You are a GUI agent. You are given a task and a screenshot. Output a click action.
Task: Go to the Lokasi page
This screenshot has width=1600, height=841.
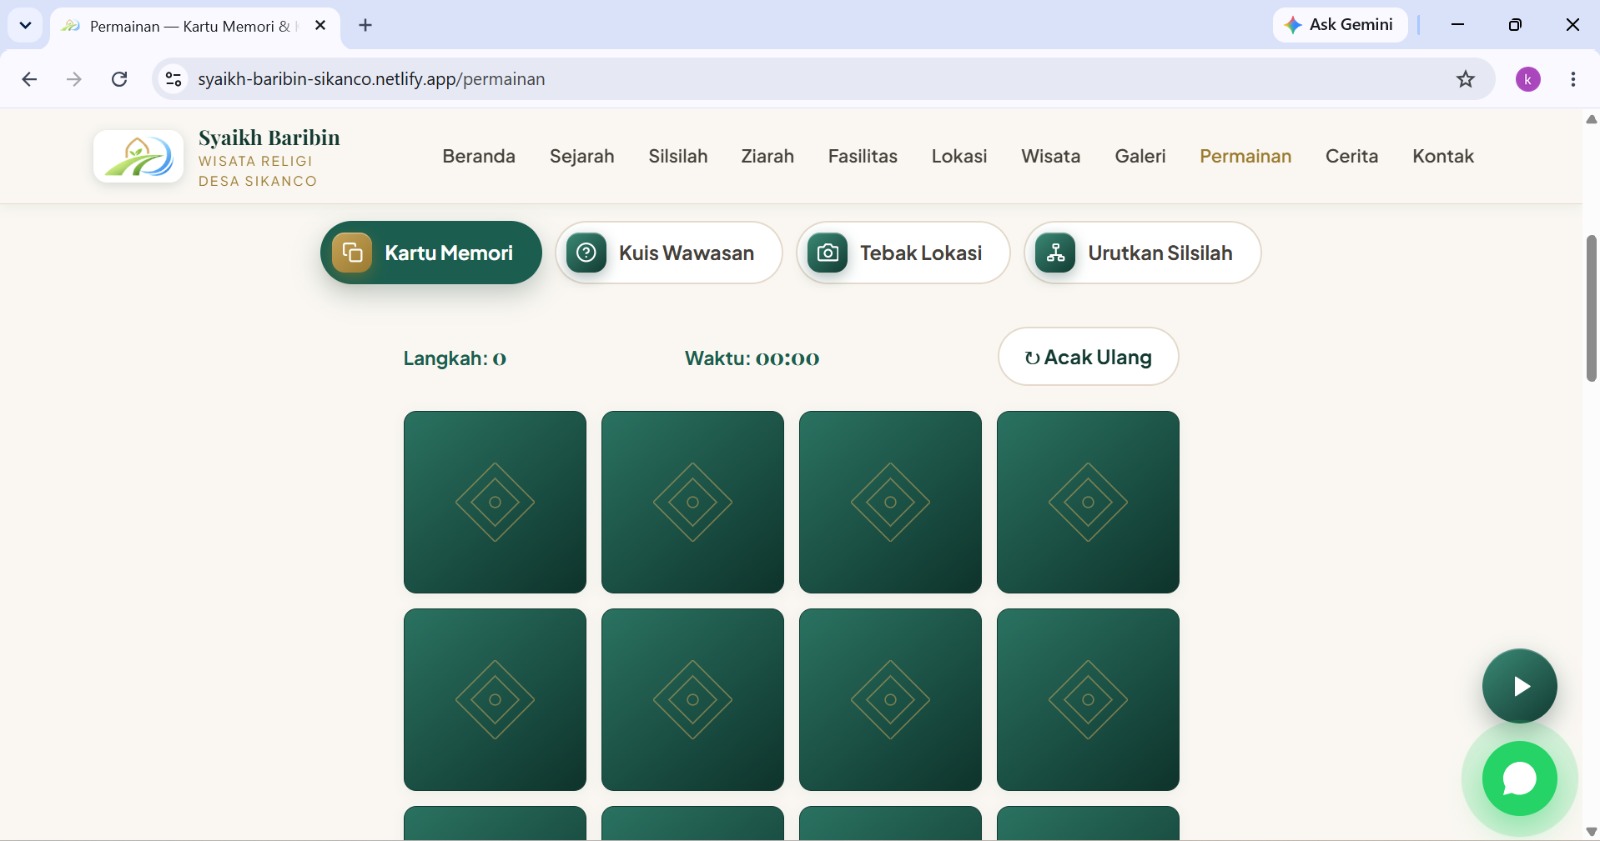pos(959,156)
